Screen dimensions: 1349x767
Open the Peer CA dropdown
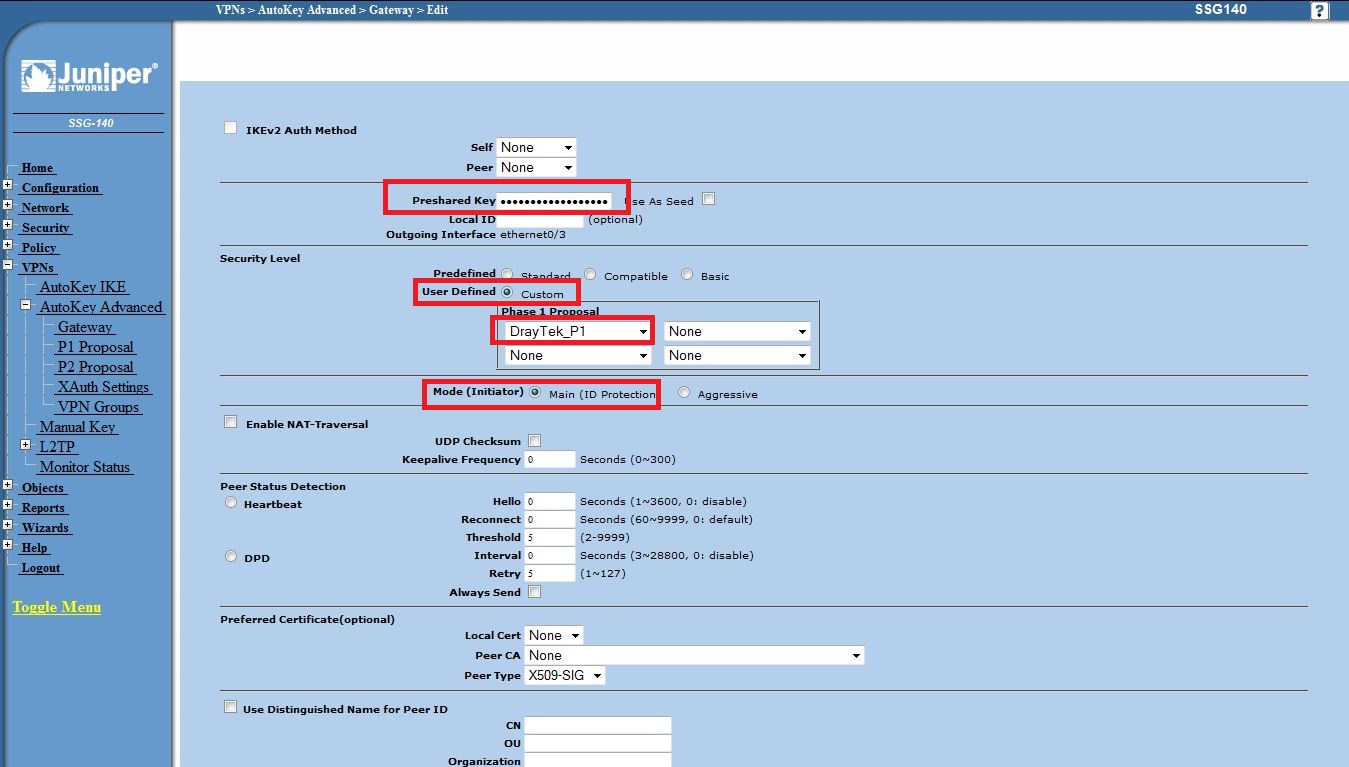point(694,656)
